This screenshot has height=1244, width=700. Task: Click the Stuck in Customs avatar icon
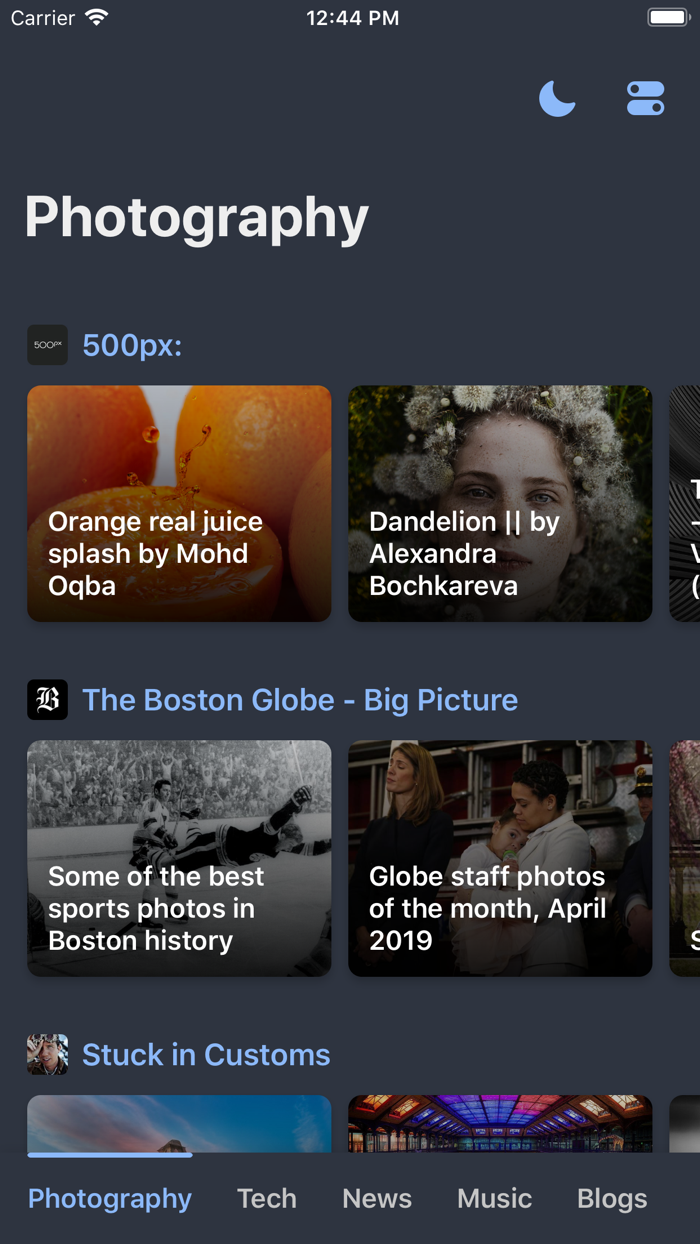46,1054
